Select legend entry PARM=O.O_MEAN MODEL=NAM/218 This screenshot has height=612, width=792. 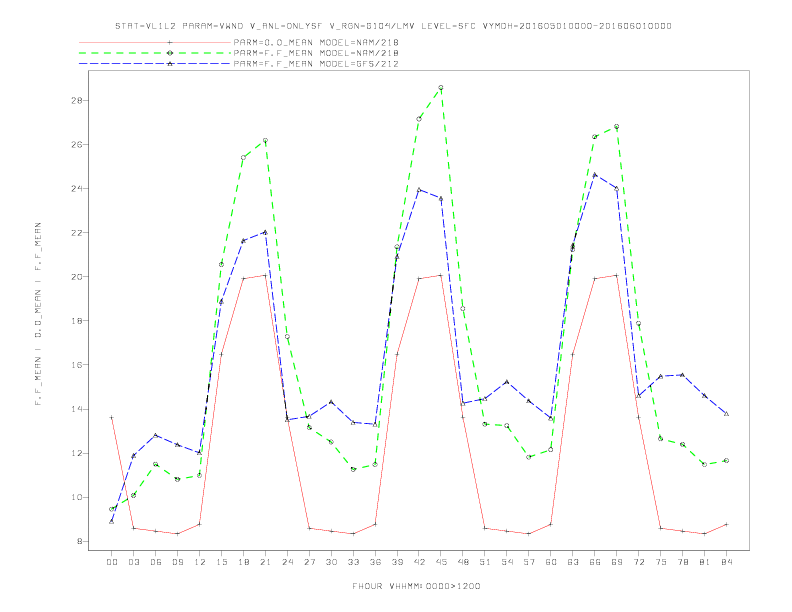click(x=316, y=42)
